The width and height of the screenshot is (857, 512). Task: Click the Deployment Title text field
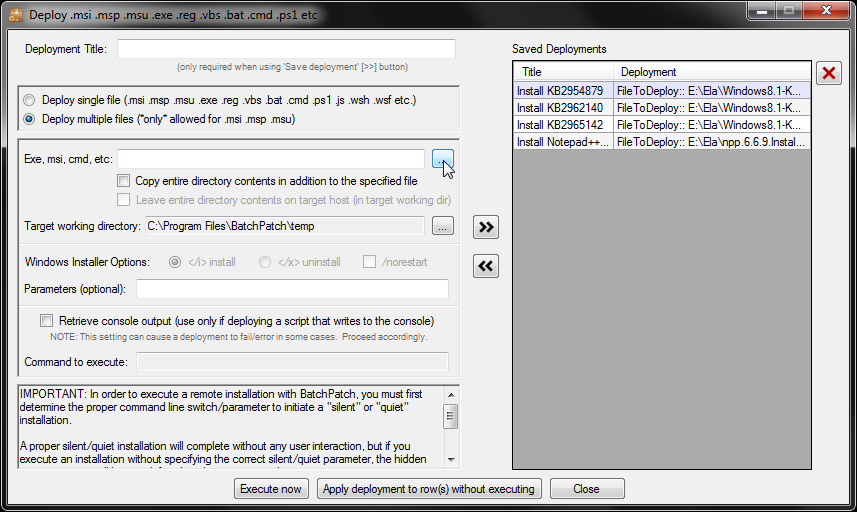286,49
